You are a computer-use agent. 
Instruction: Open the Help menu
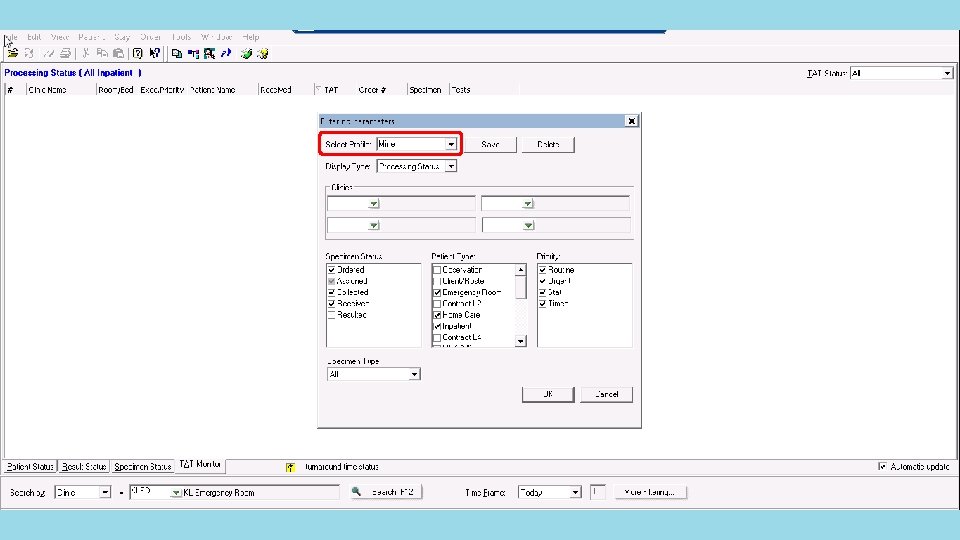[250, 37]
